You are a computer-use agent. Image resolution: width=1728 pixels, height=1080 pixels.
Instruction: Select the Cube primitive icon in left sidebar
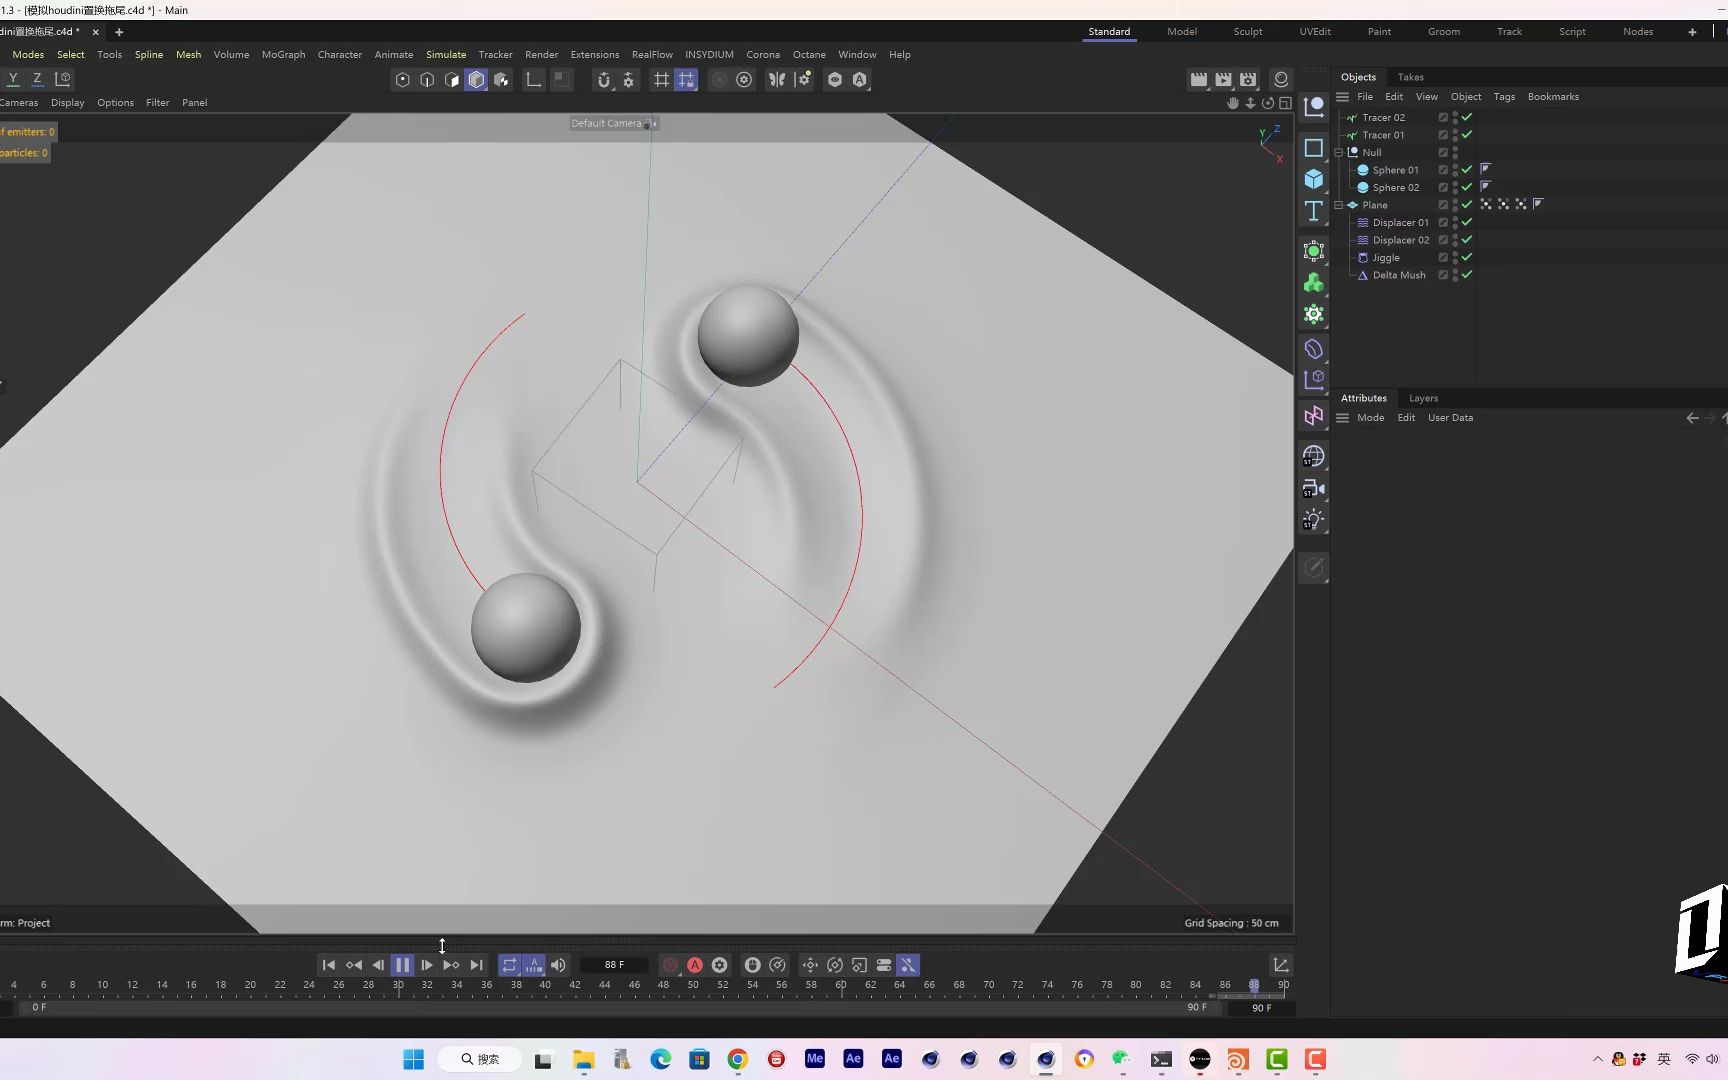pyautogui.click(x=1313, y=179)
